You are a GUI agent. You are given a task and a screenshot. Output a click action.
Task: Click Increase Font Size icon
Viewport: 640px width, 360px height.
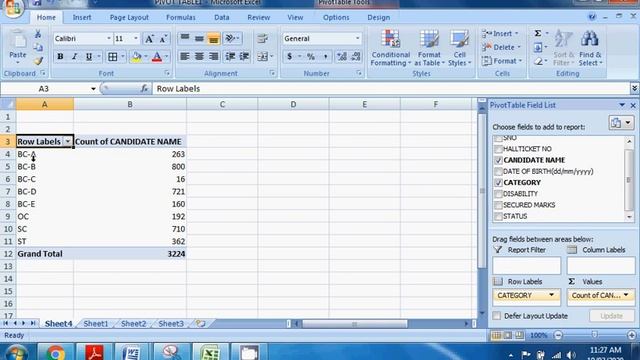click(149, 39)
